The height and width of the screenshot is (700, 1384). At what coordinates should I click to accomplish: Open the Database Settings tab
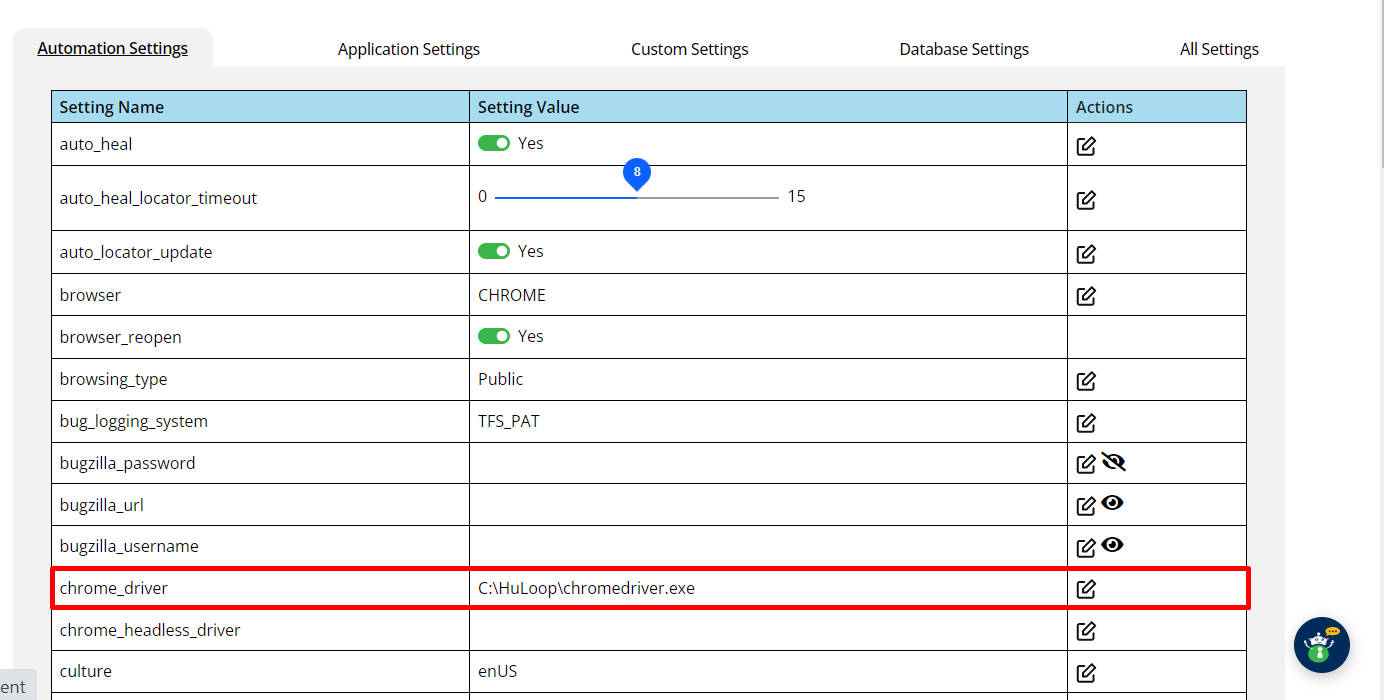click(963, 49)
